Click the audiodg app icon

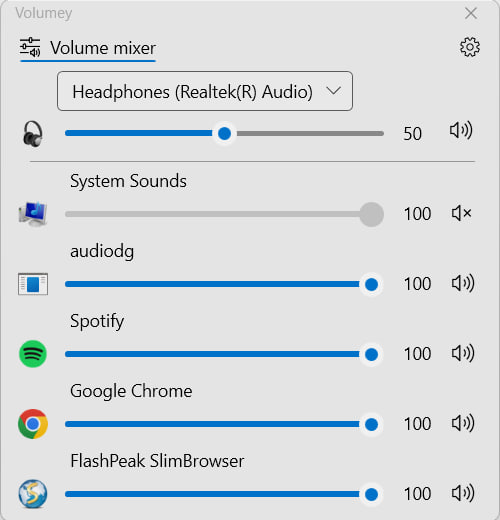click(x=33, y=284)
